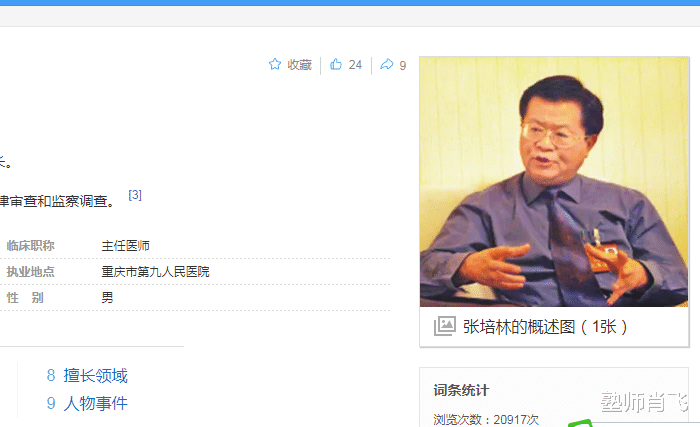The width and height of the screenshot is (700, 427).
Task: Click the number 8 catalog index
Action: tap(51, 376)
